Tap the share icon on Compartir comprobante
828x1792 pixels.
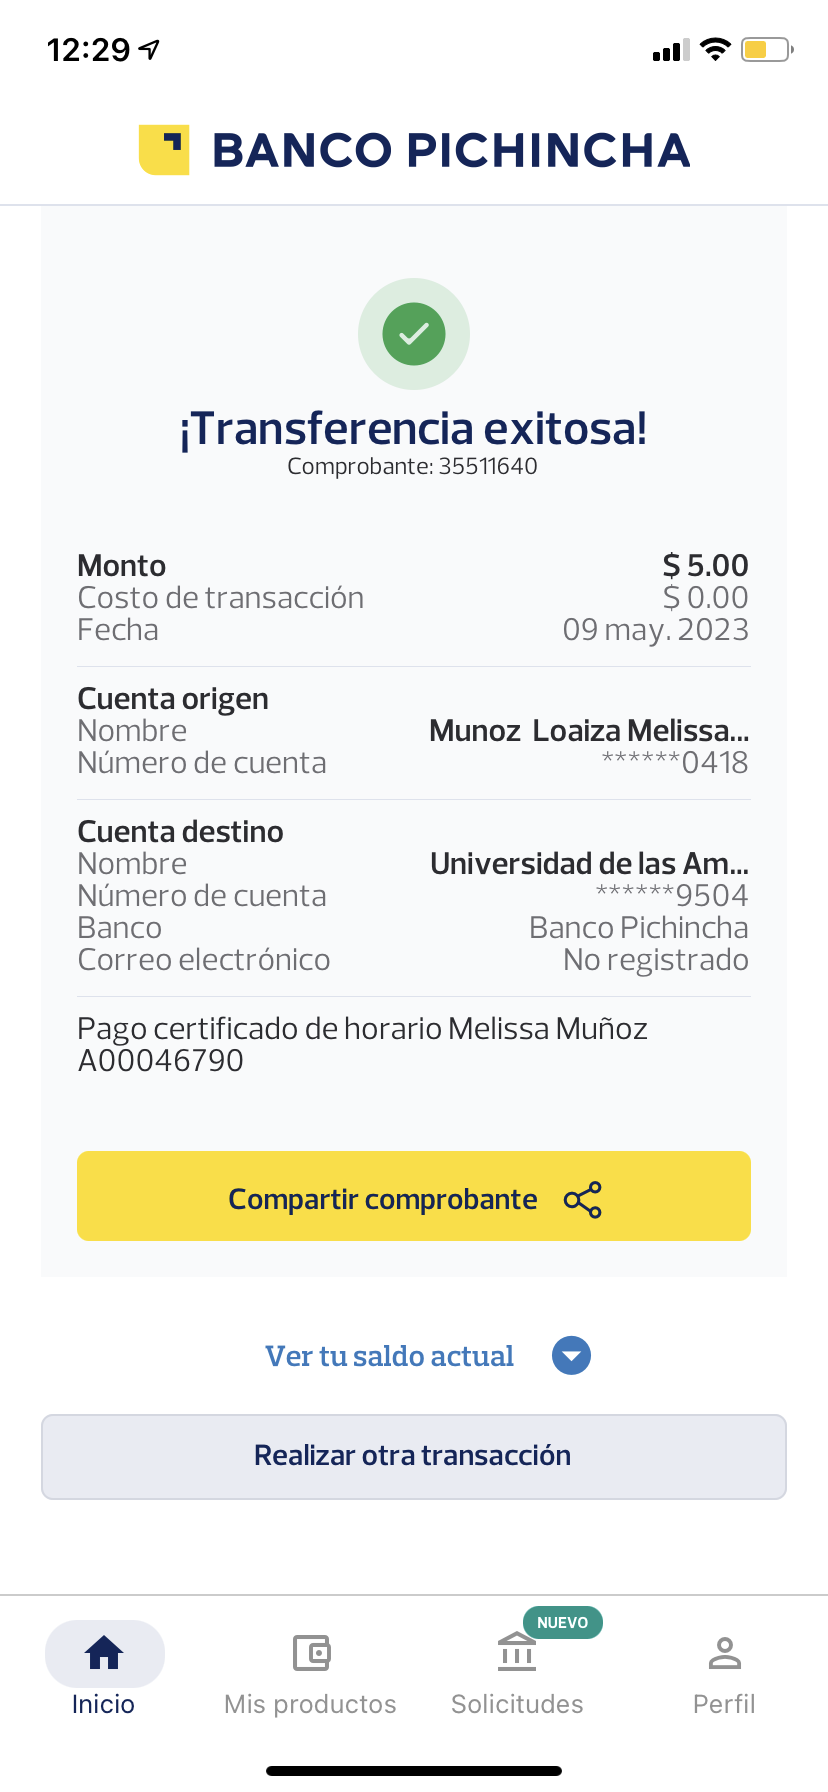(583, 1200)
